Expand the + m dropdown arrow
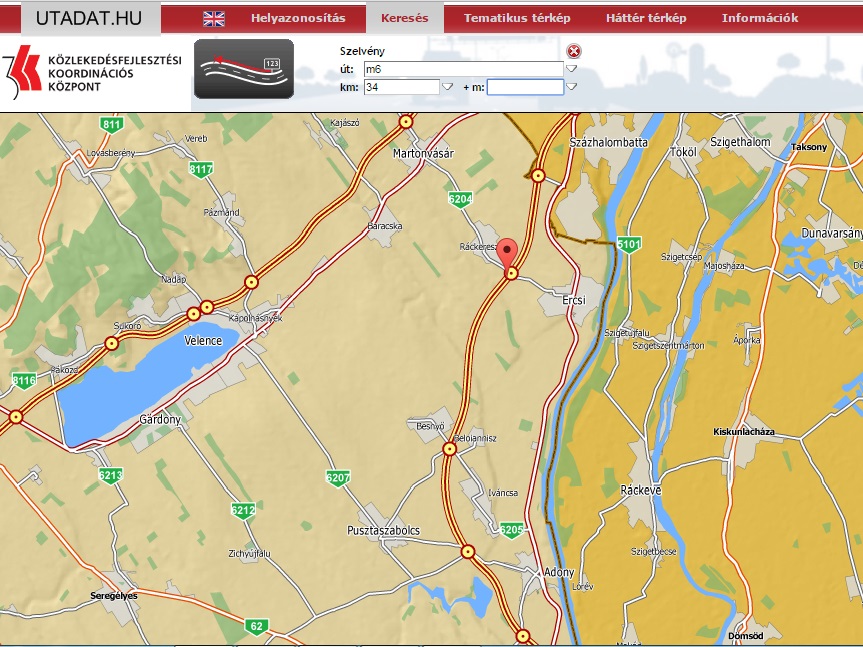The width and height of the screenshot is (863, 647). point(572,87)
